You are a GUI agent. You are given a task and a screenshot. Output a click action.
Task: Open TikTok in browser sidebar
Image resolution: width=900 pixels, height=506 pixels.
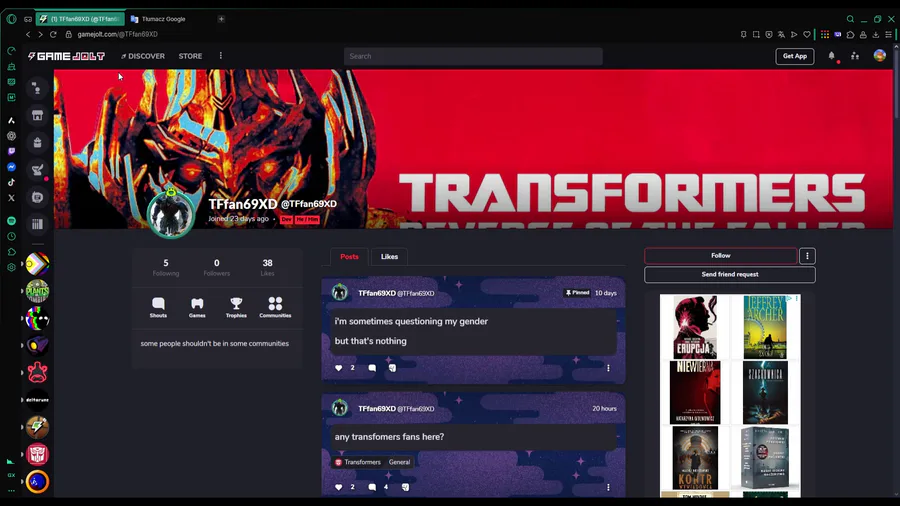[11, 182]
